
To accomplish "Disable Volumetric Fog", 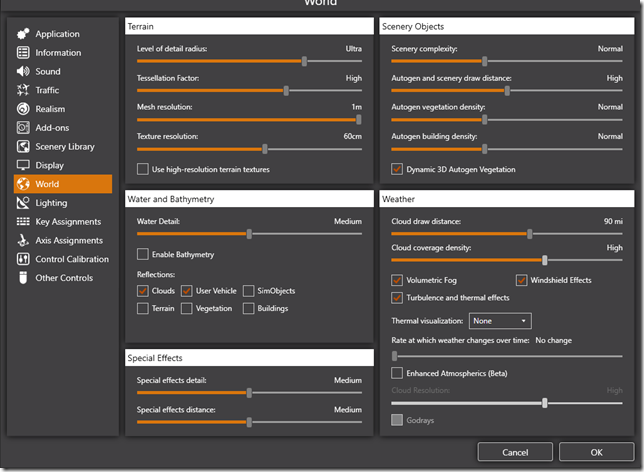I will tap(397, 280).
